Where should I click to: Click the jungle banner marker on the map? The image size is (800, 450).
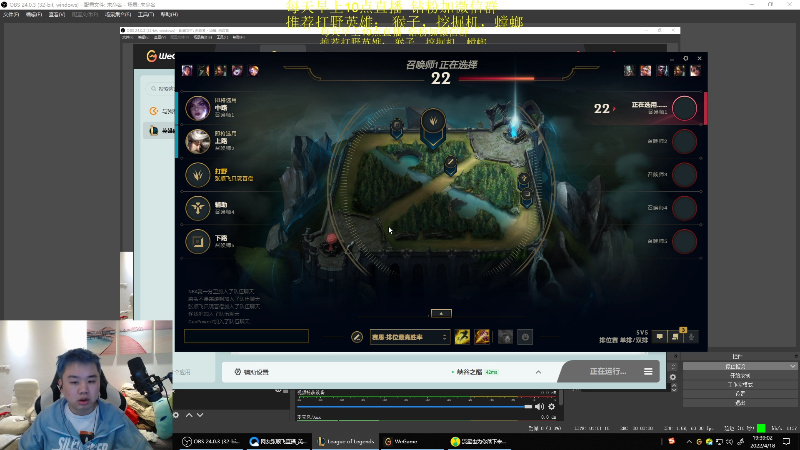tap(433, 128)
